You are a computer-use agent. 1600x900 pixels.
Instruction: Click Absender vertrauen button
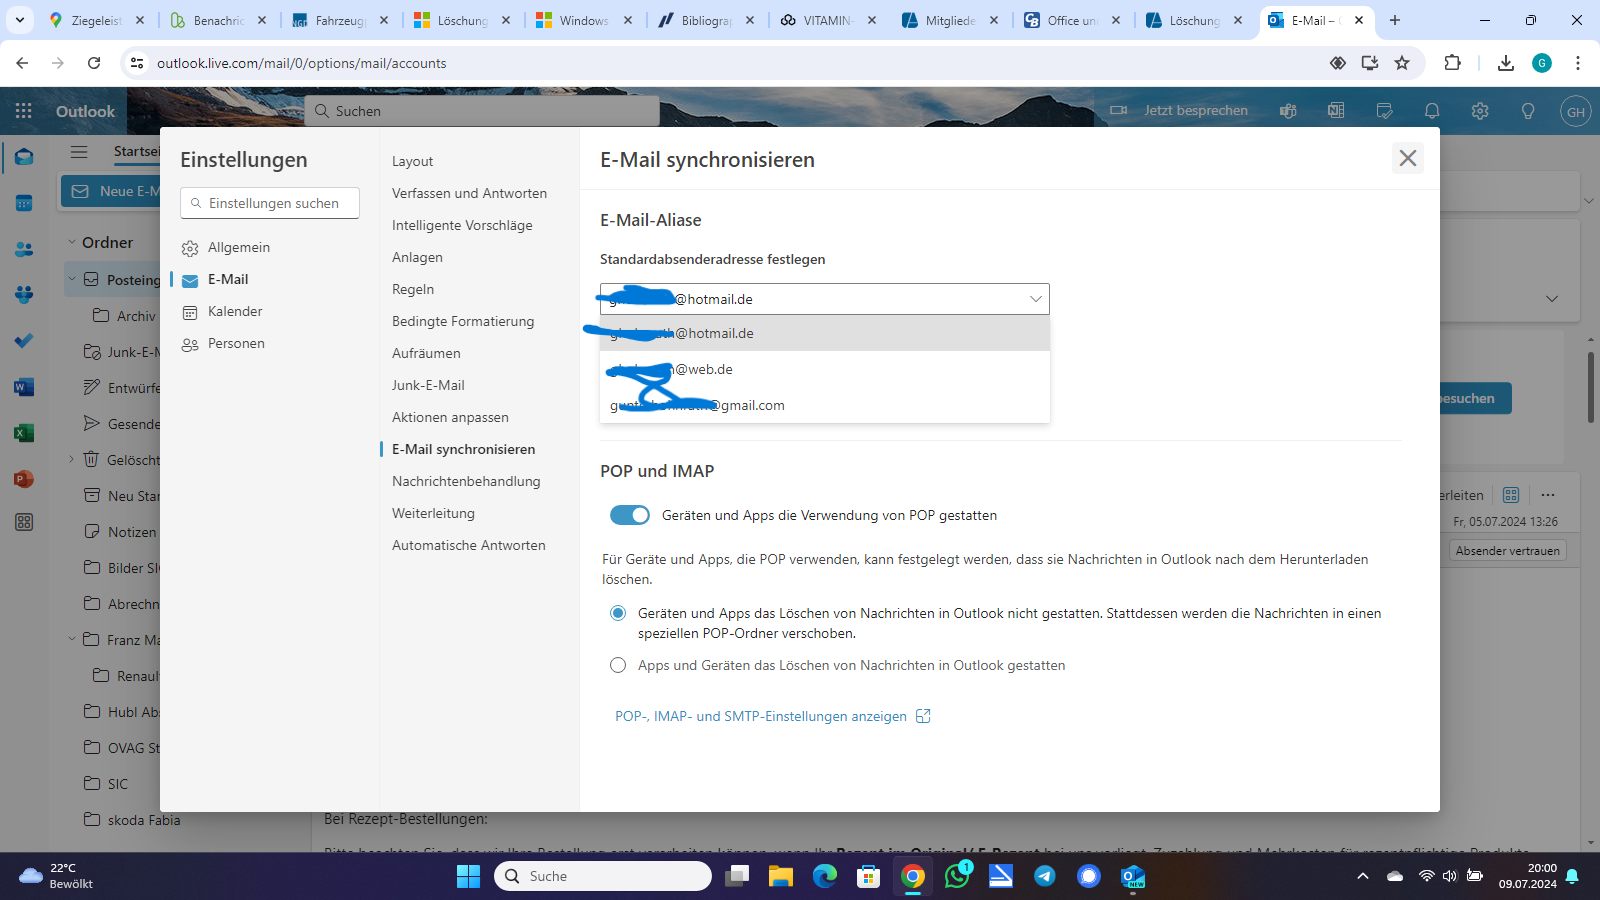point(1507,551)
